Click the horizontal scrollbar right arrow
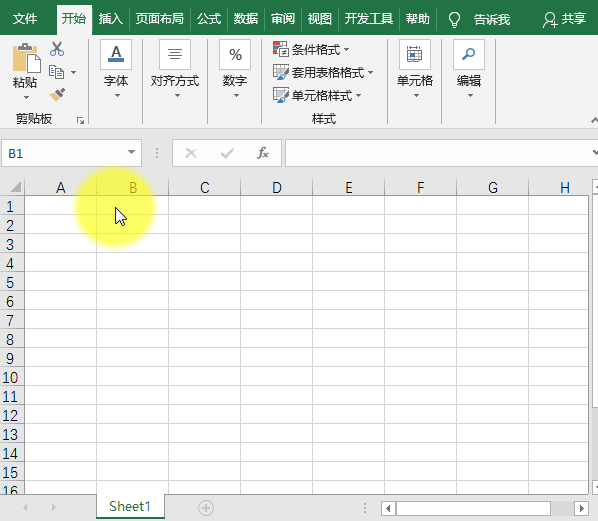The image size is (598, 521). click(x=582, y=508)
